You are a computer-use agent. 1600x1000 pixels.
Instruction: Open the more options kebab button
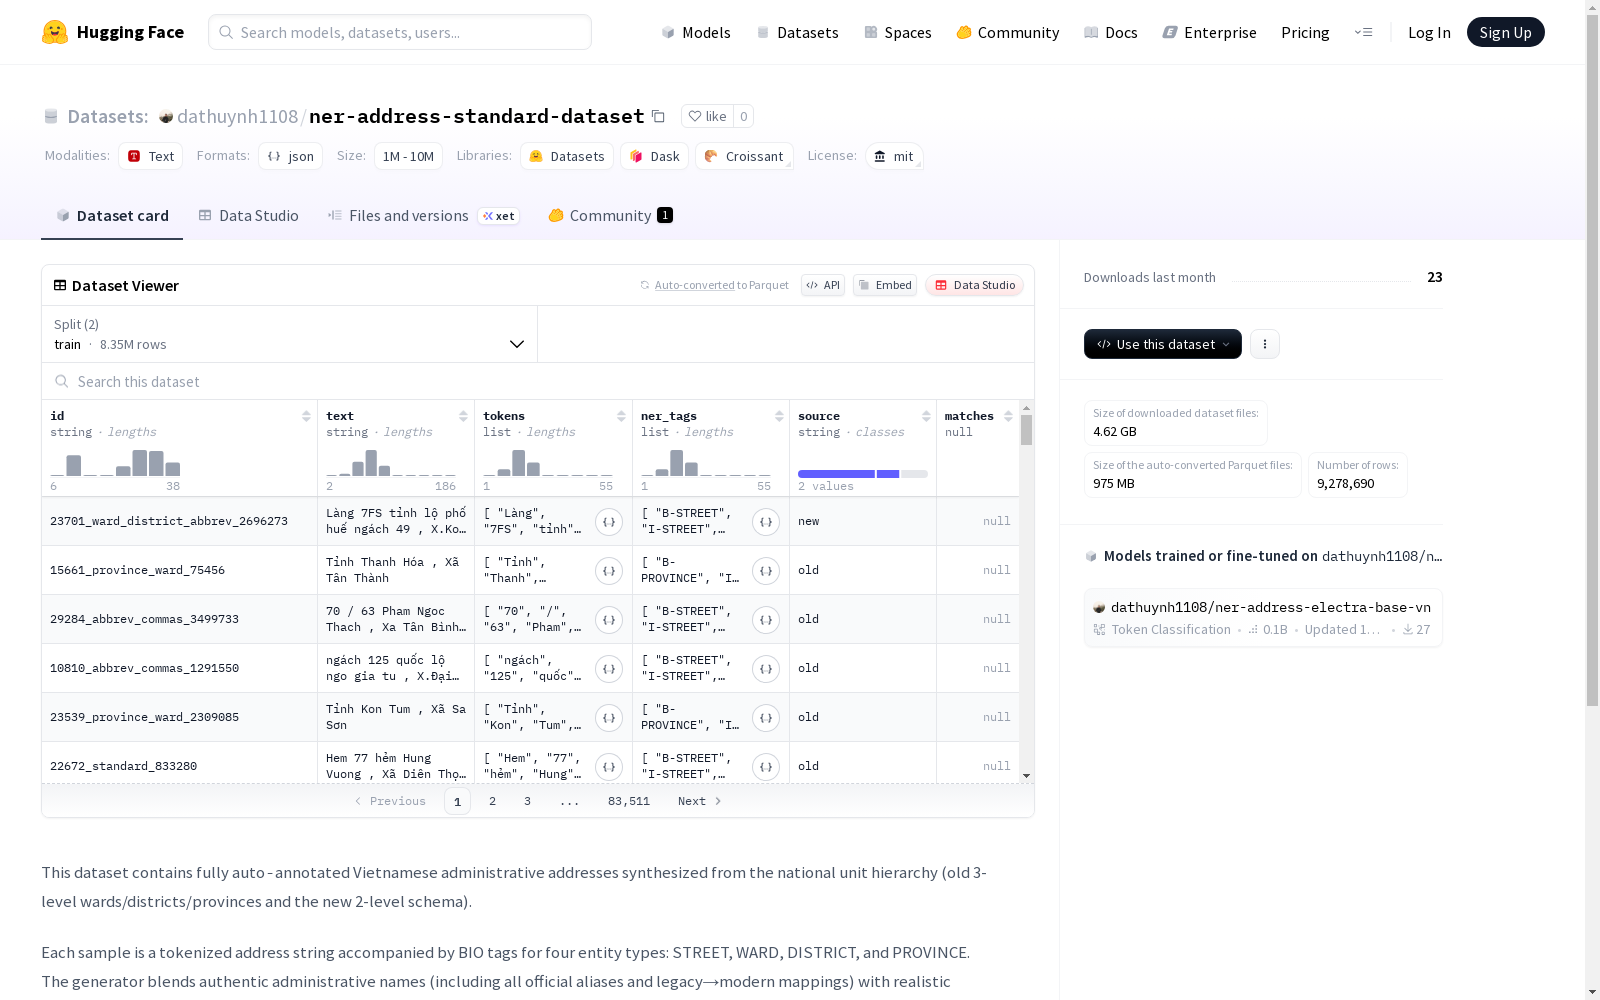pos(1265,344)
